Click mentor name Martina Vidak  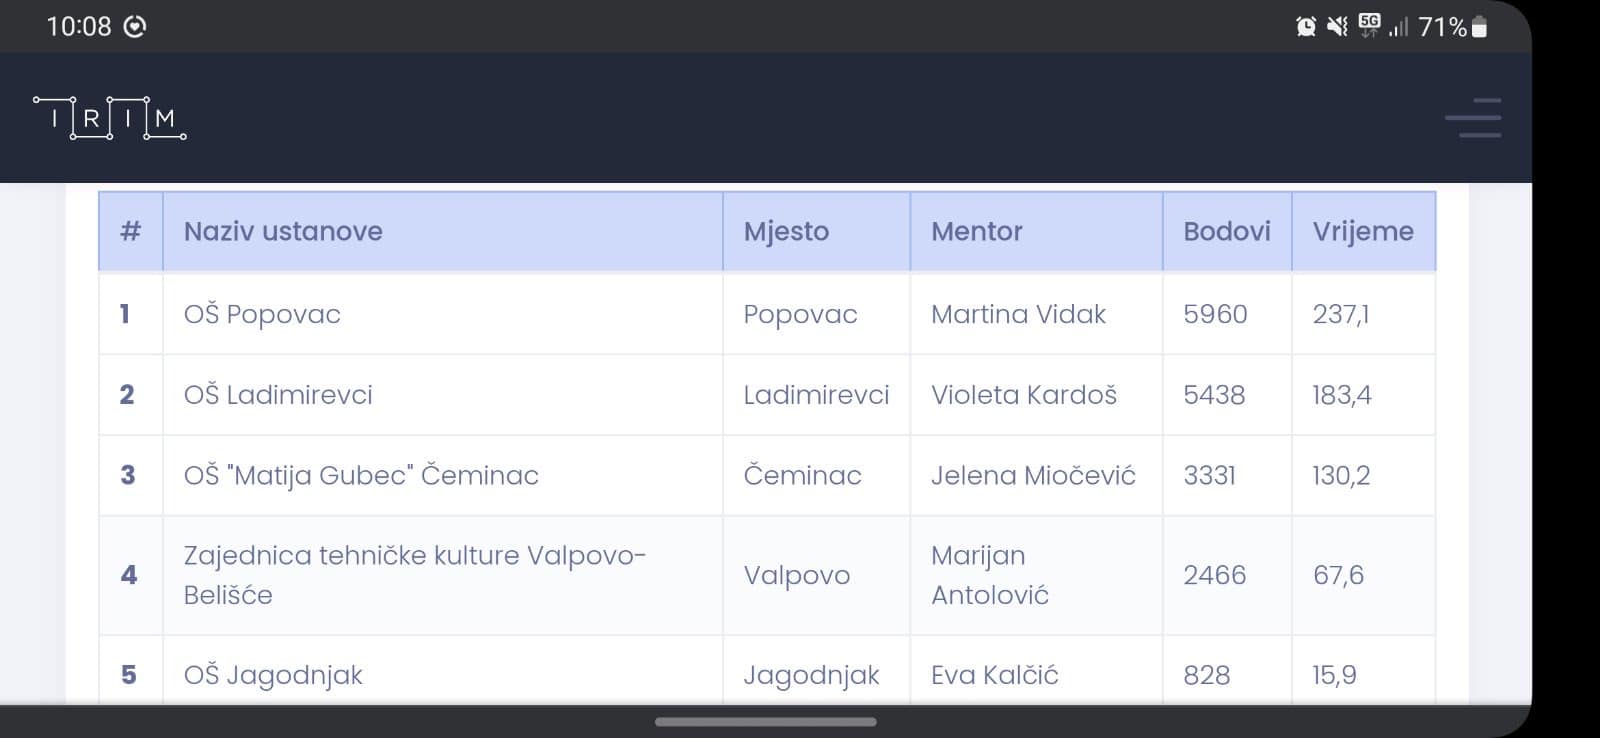[1018, 314]
